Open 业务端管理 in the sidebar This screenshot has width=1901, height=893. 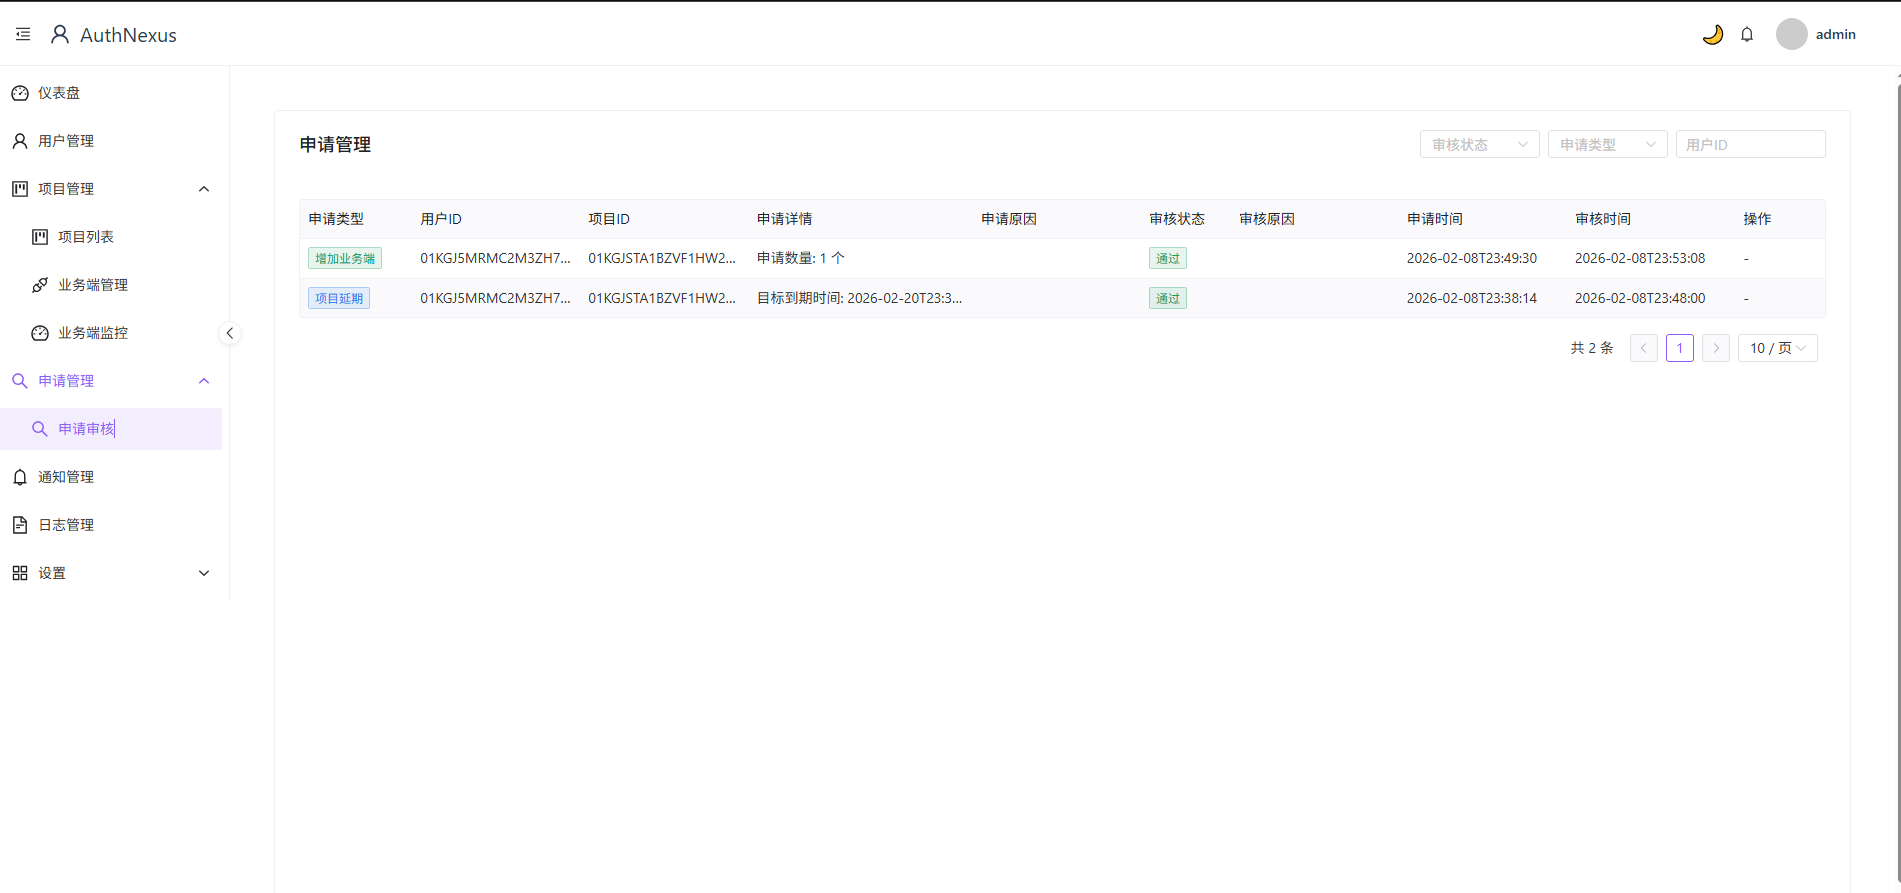click(x=93, y=285)
